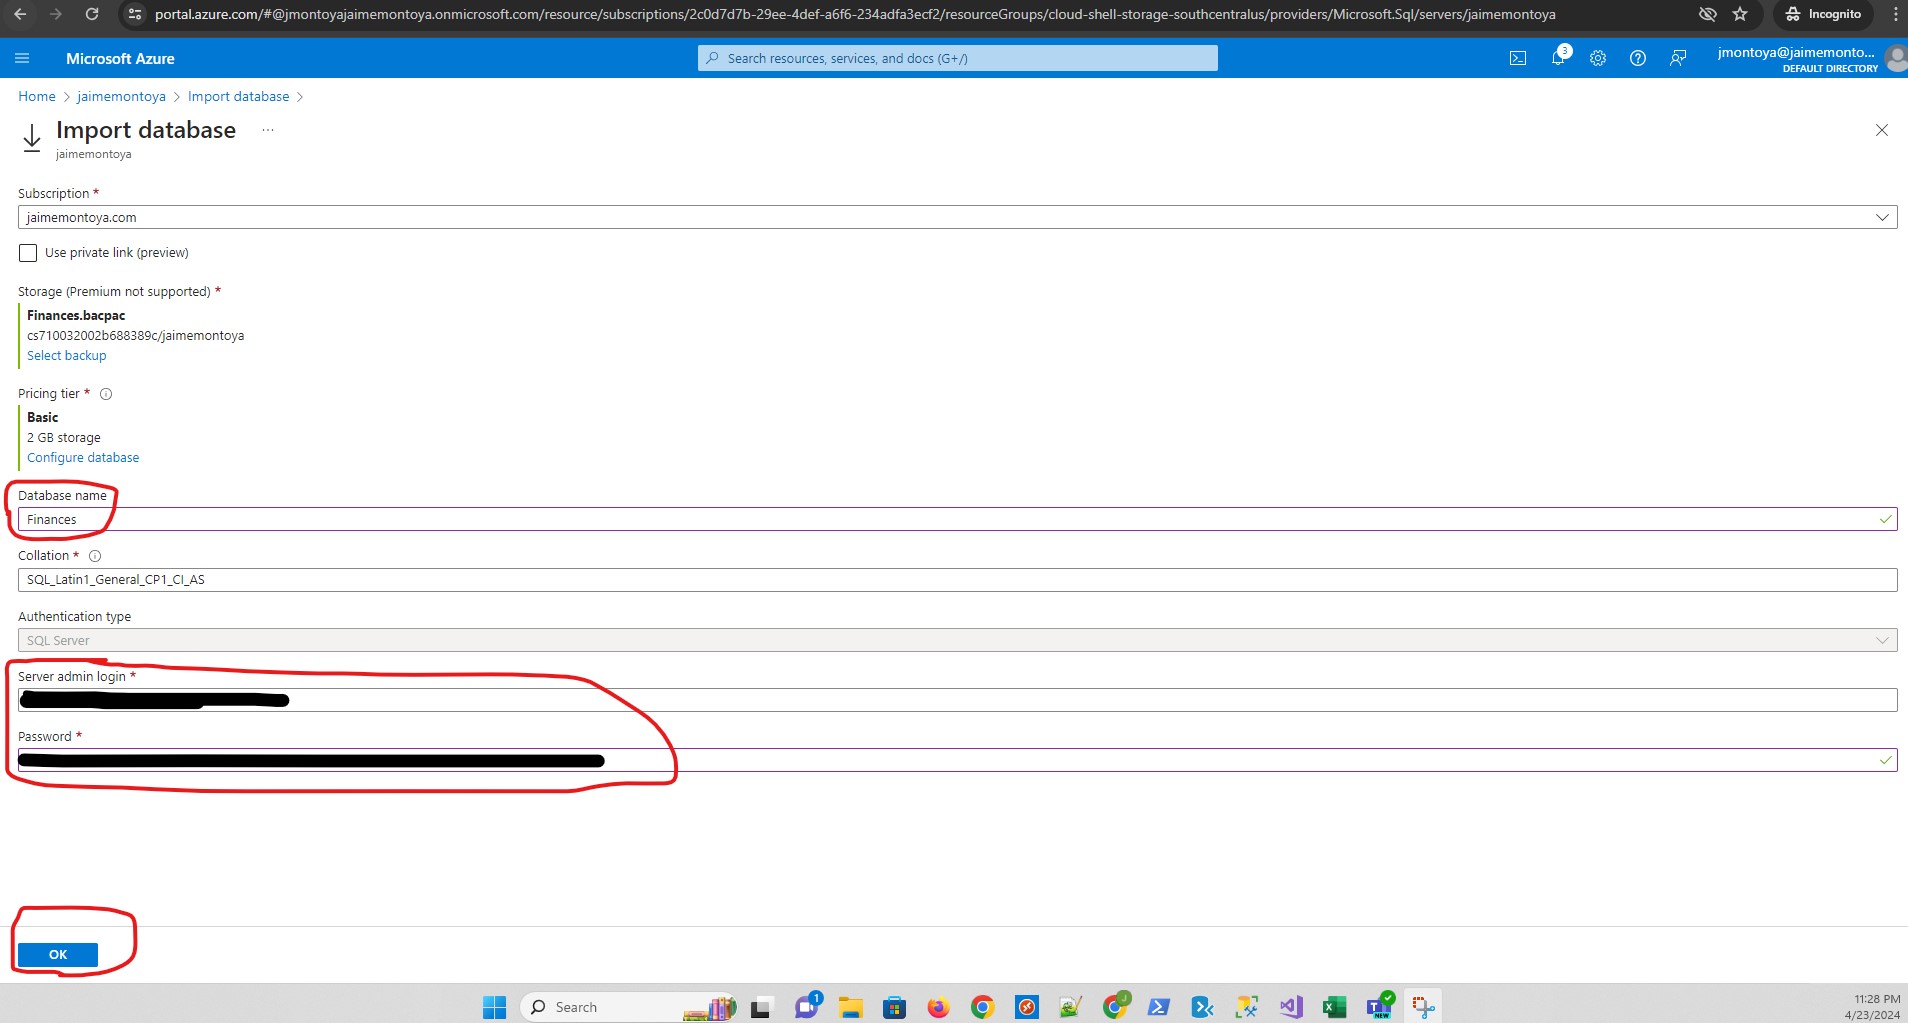Open Microsoft Teams from the taskbar
This screenshot has width=1908, height=1023.
(1378, 1007)
